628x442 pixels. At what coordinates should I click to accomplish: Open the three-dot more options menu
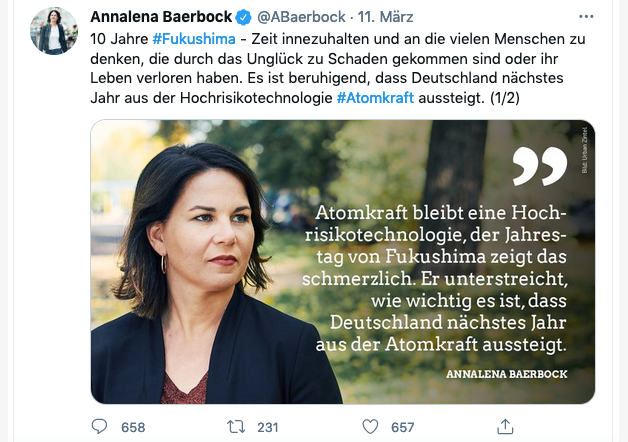[586, 16]
